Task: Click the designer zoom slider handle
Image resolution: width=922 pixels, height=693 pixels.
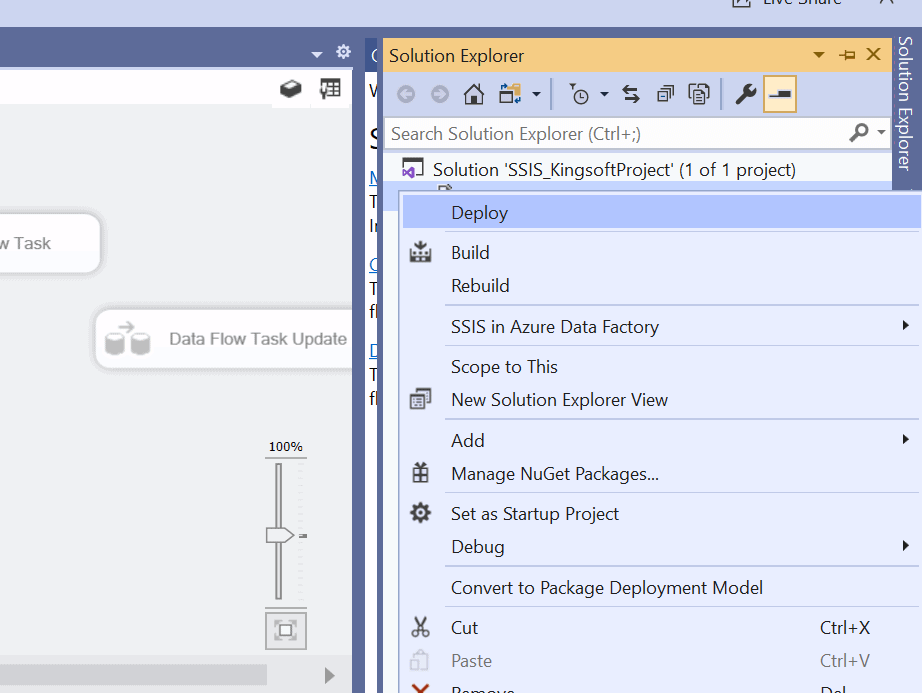Action: tap(279, 535)
